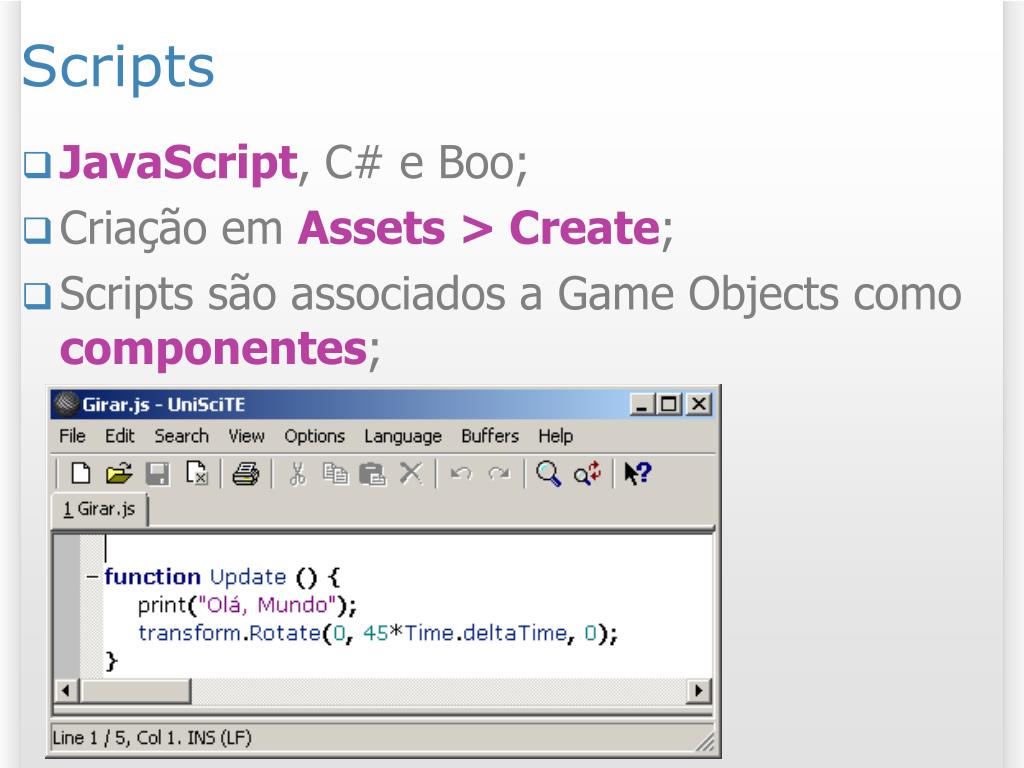Select the 1 Girar.js tab

(x=100, y=509)
